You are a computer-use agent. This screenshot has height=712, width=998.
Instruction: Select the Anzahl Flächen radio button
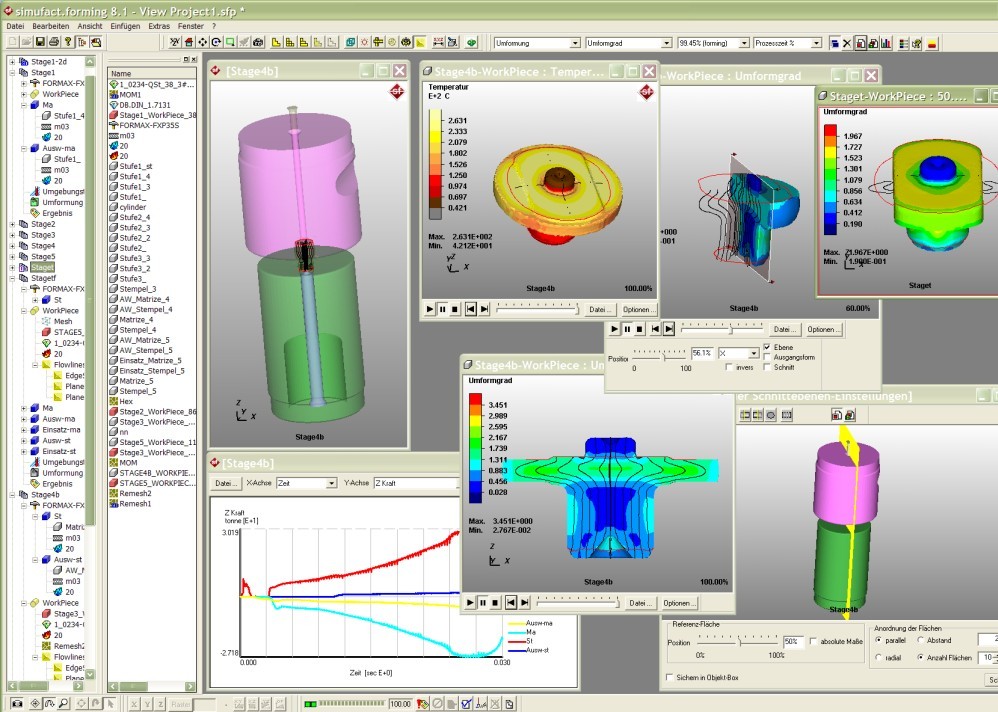920,657
